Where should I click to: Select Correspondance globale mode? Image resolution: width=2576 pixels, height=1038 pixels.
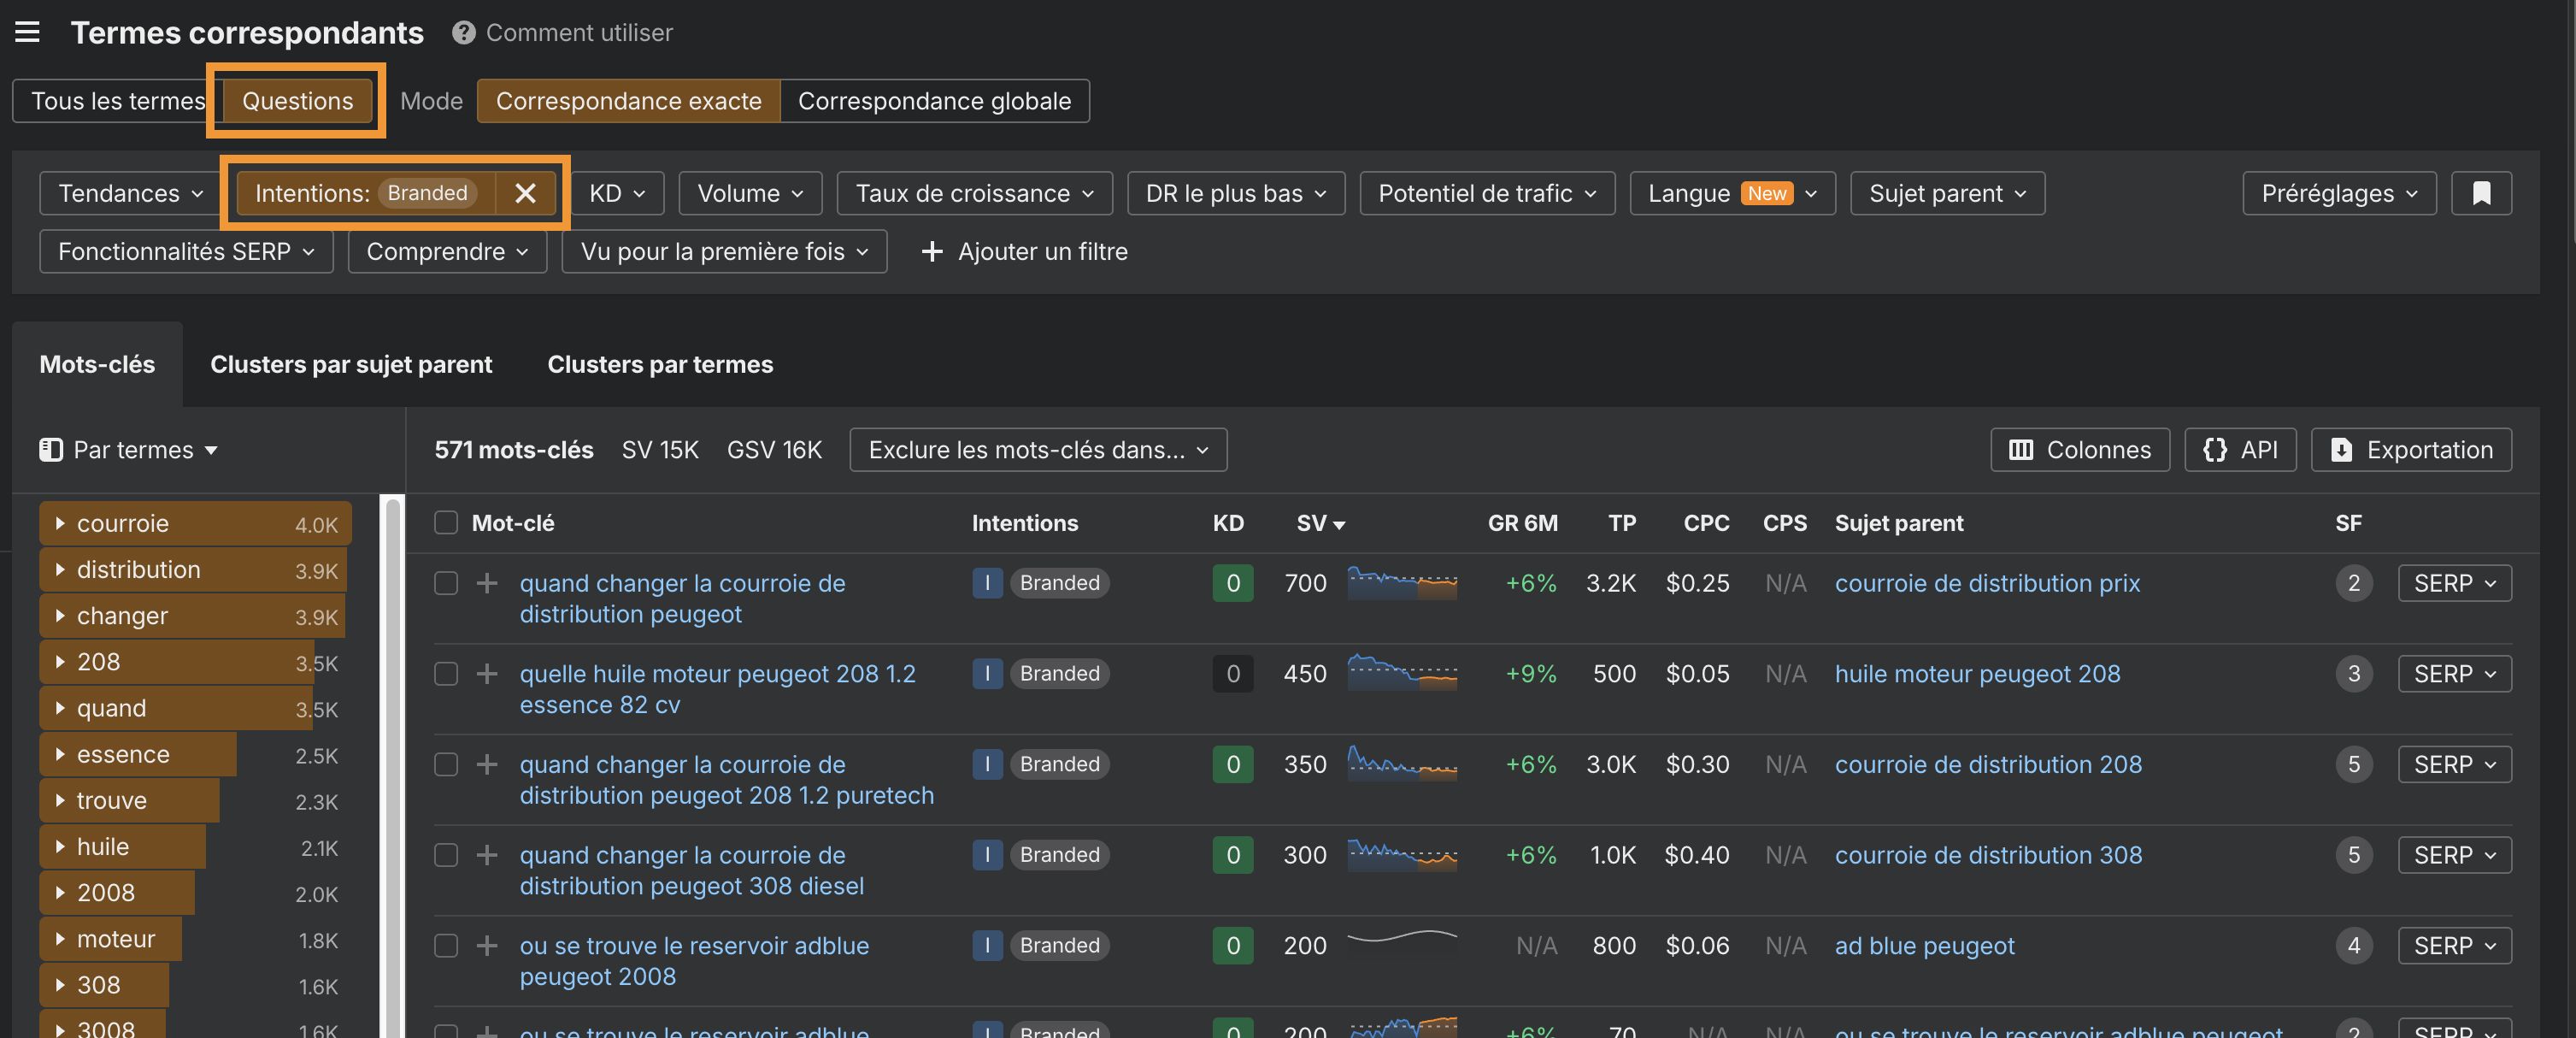click(x=933, y=101)
